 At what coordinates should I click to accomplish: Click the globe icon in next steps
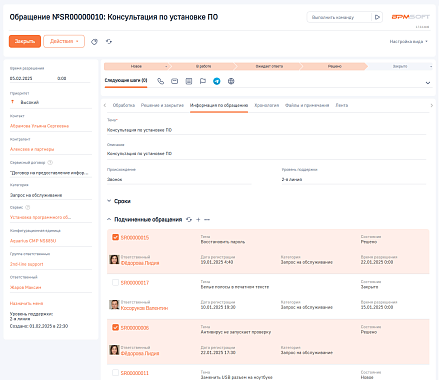231,81
